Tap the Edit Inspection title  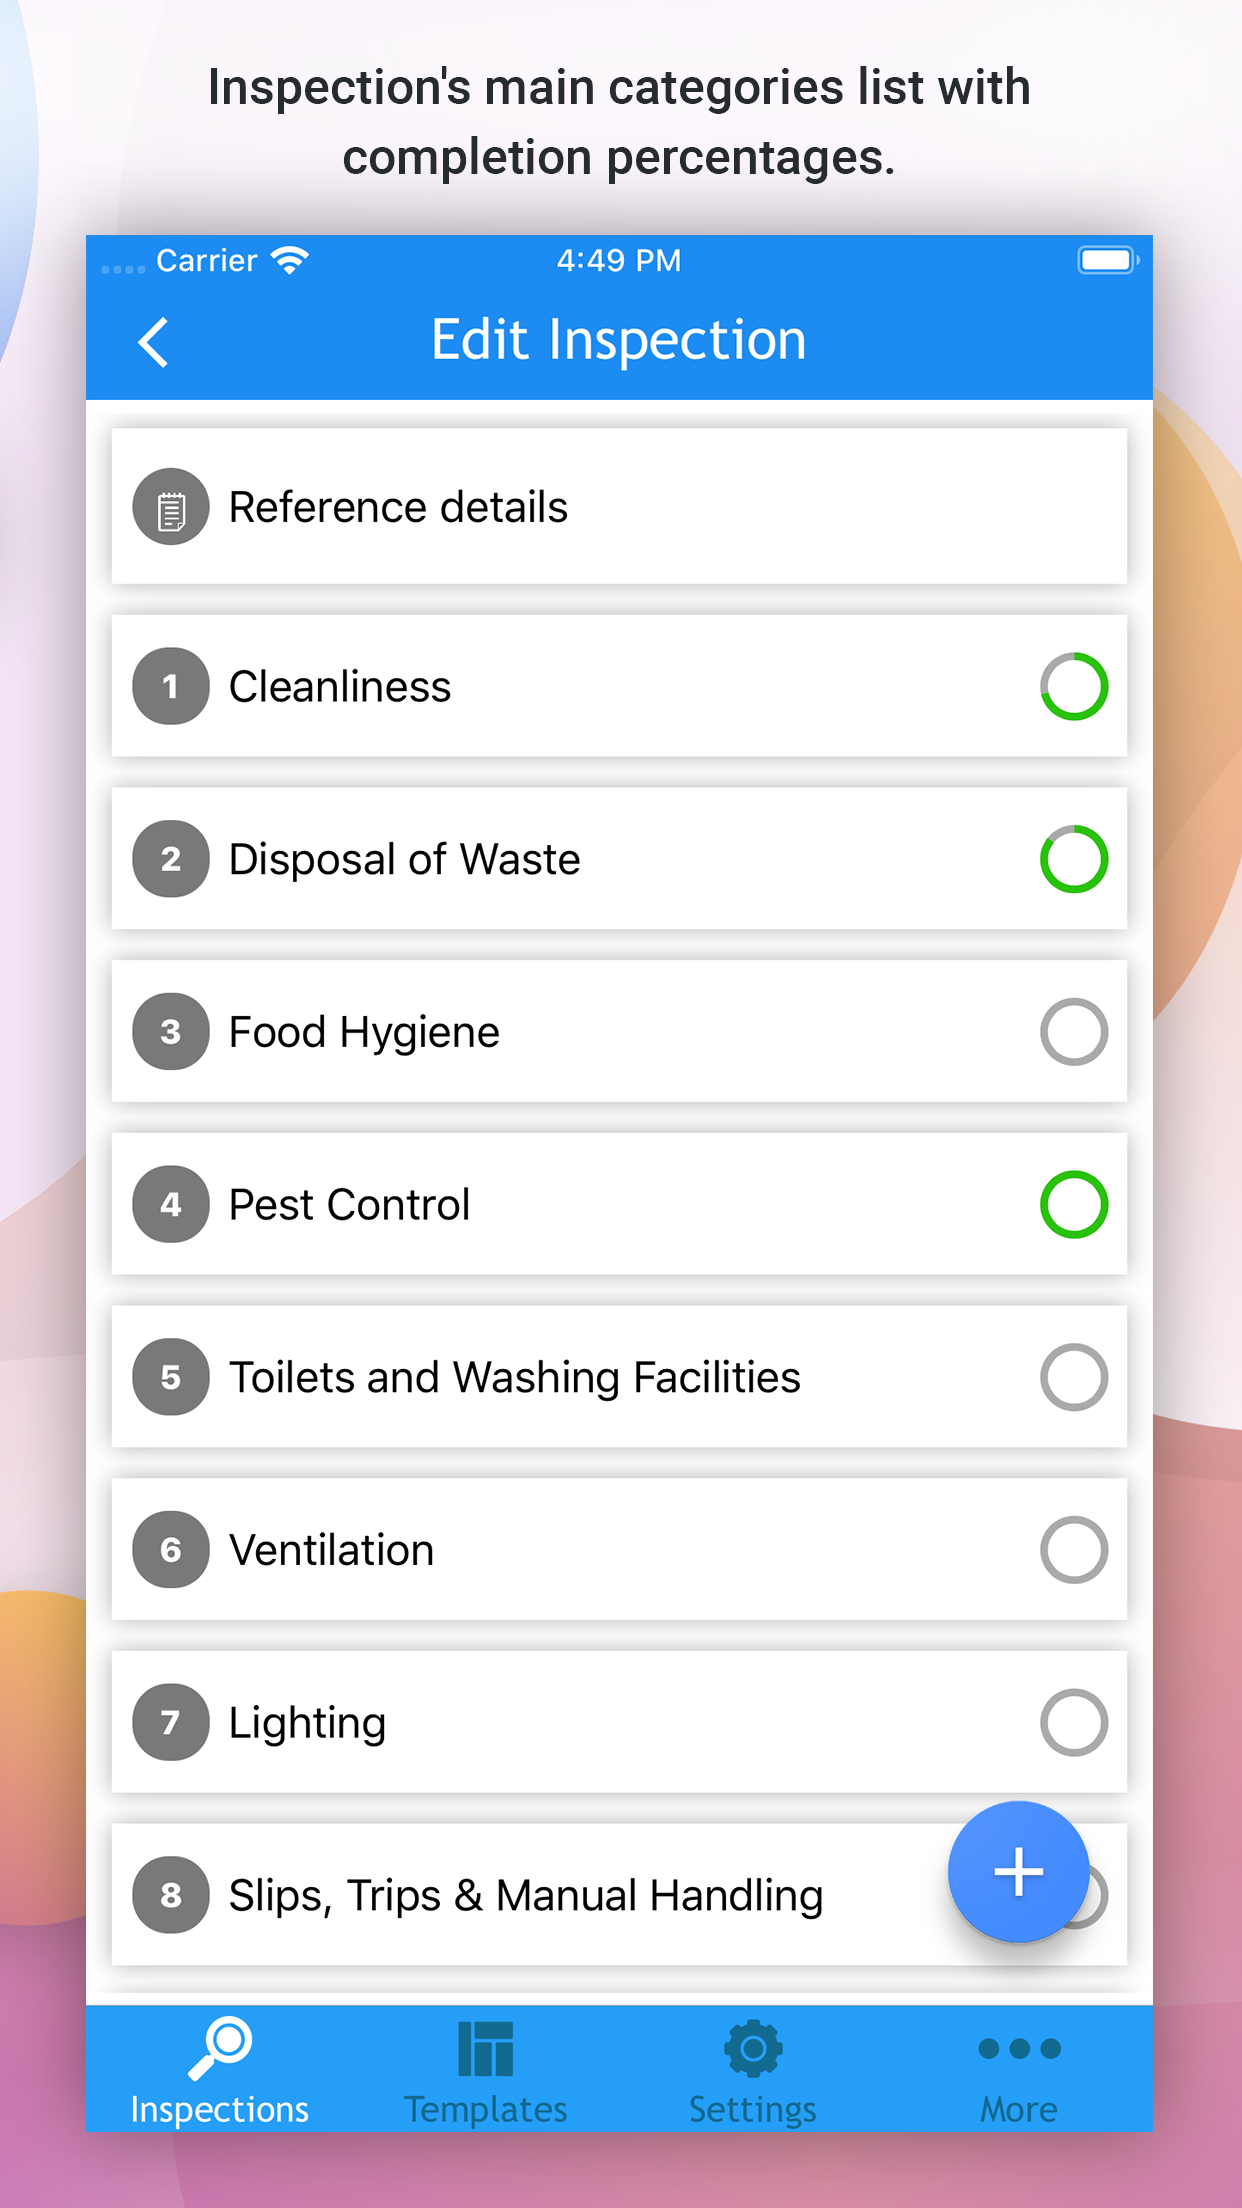[619, 341]
